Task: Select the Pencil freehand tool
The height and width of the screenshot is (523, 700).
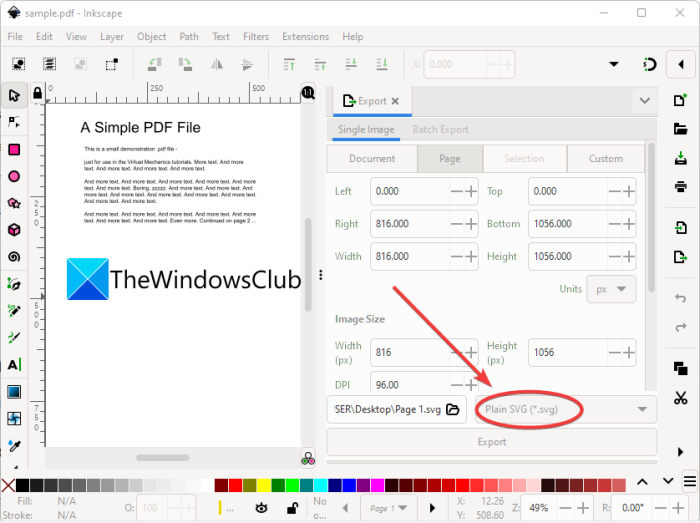Action: tap(14, 311)
